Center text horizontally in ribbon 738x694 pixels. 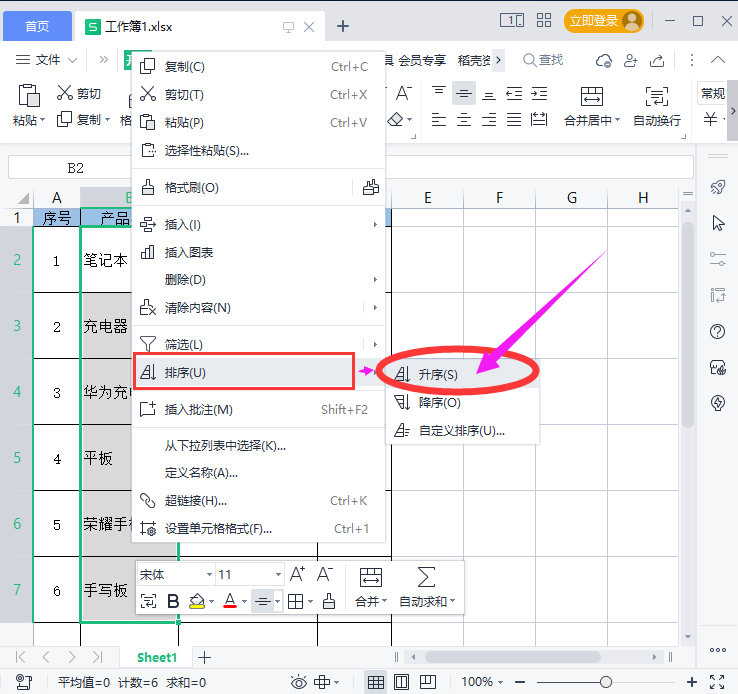(x=464, y=120)
